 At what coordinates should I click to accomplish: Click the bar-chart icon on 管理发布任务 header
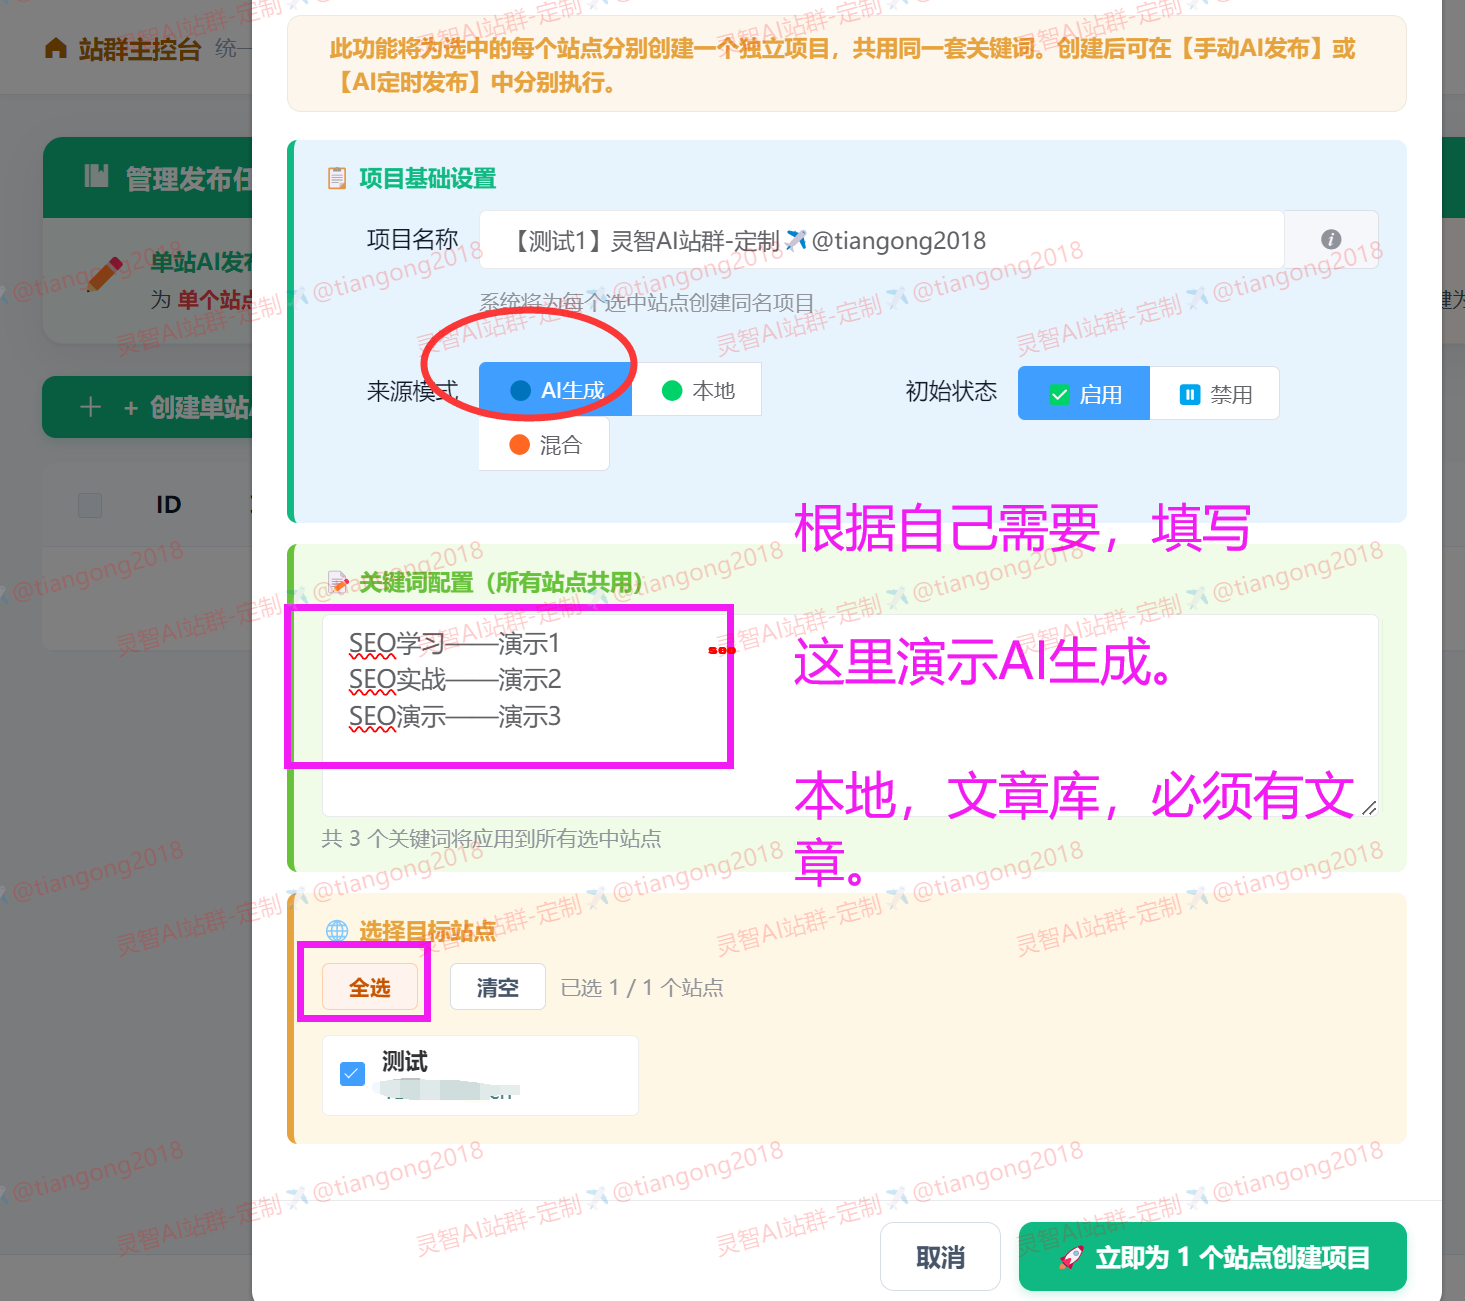coord(98,177)
